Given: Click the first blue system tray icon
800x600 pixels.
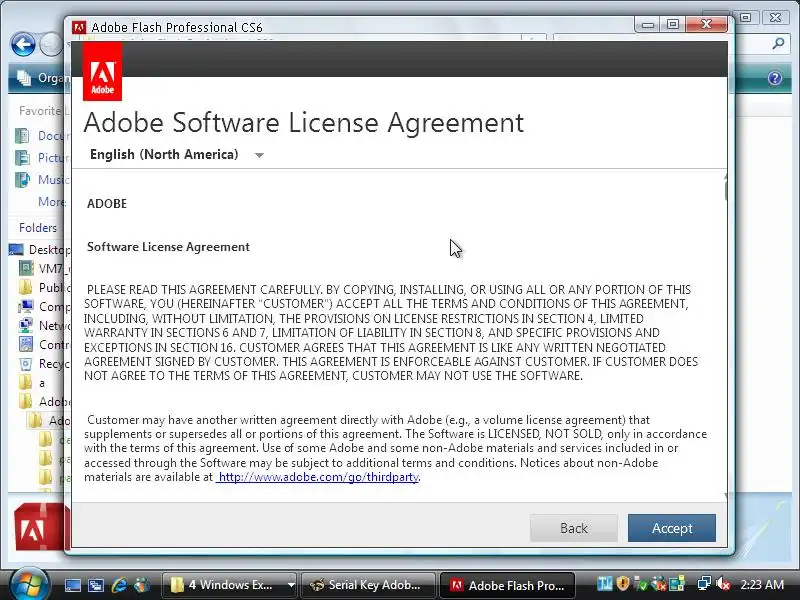Looking at the screenshot, I should [x=605, y=583].
